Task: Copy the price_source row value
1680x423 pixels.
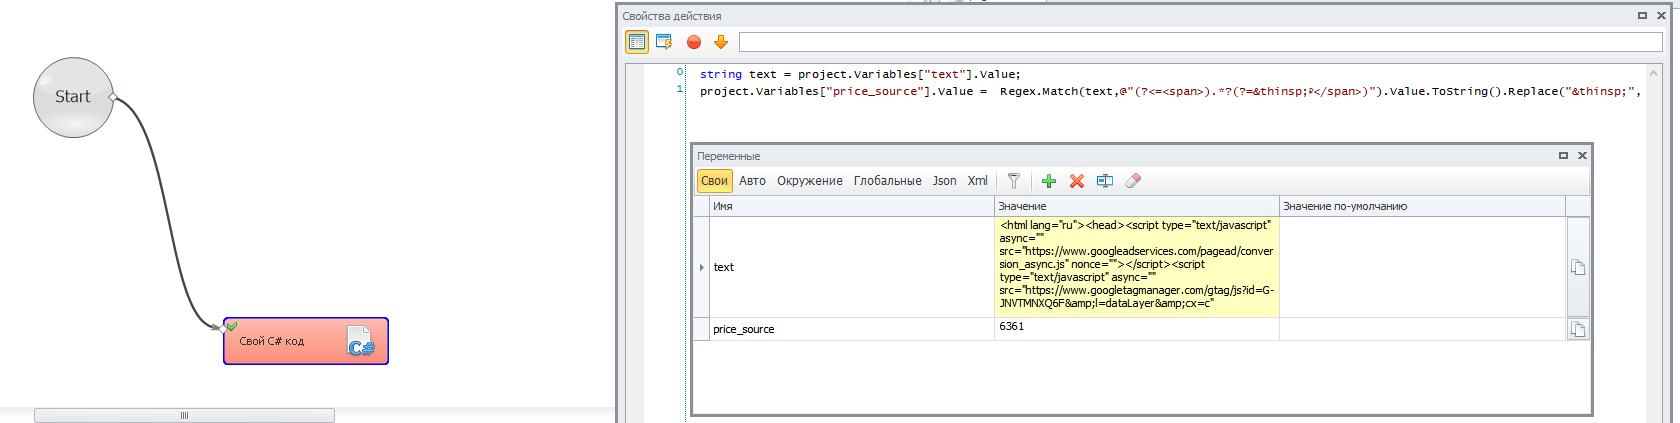Action: [1577, 329]
